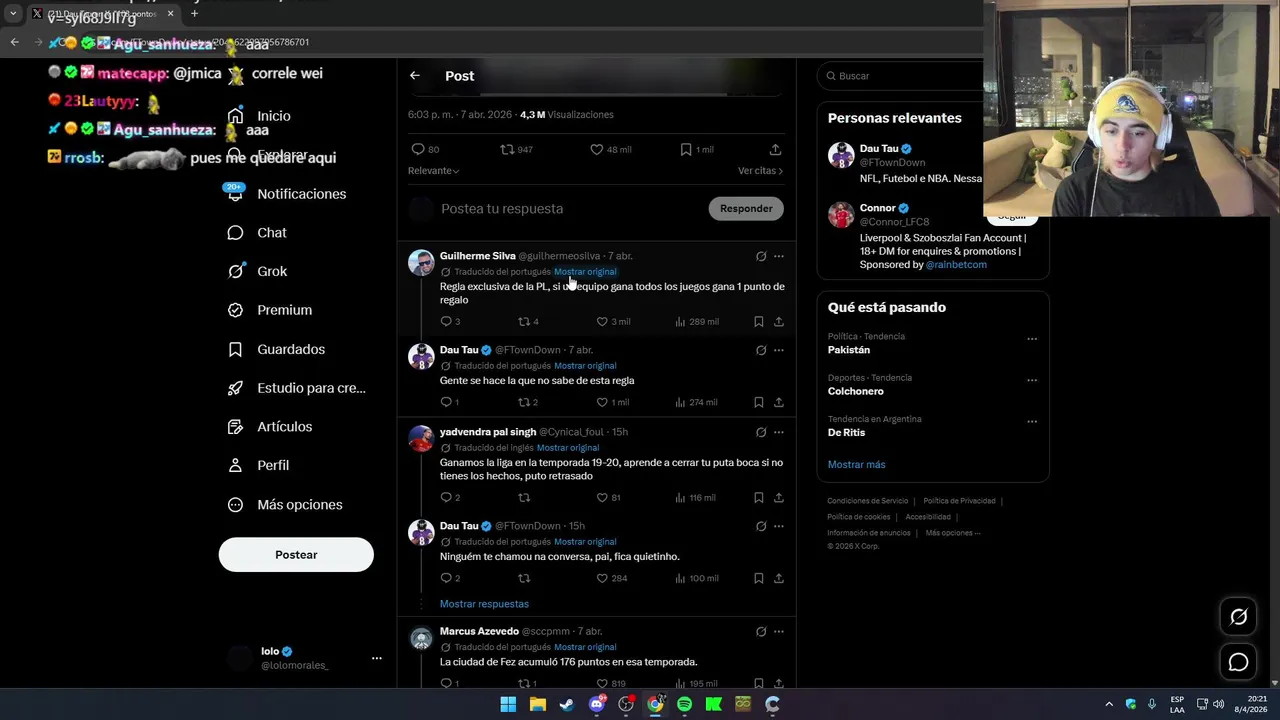Viewport: 1280px width, 720px height.
Task: Open Spotify from taskbar
Action: (x=684, y=704)
